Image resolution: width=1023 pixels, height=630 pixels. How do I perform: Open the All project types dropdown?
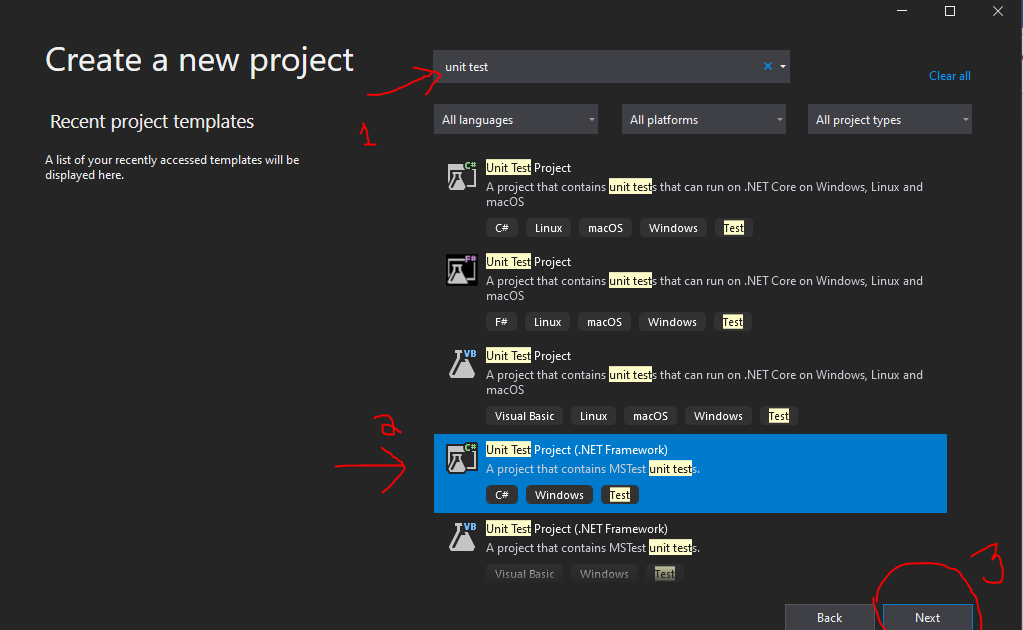tap(888, 119)
